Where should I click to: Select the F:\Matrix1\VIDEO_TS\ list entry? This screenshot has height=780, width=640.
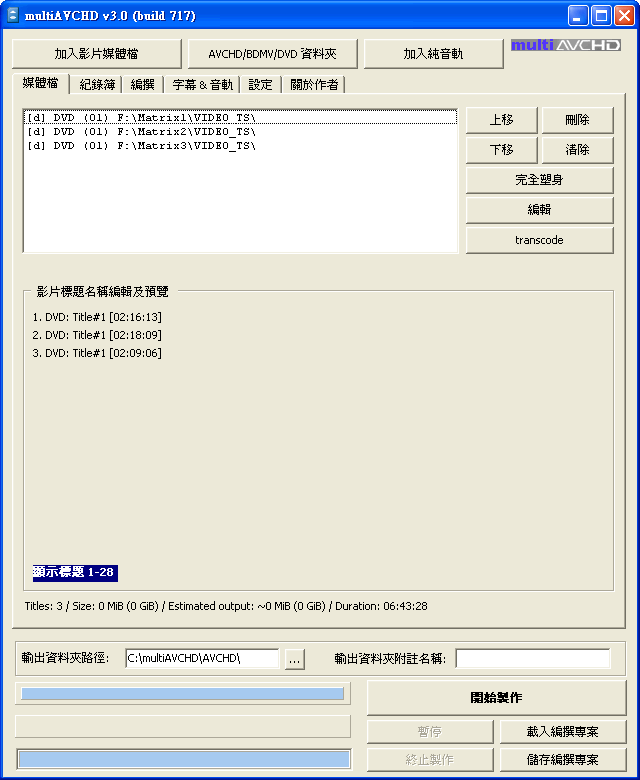[x=240, y=118]
